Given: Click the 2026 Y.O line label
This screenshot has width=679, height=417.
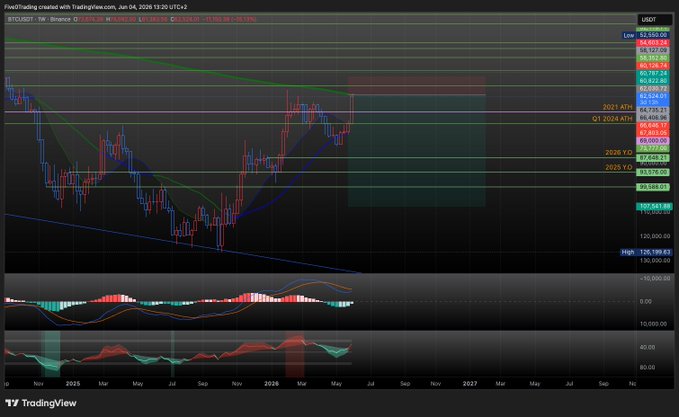Looking at the screenshot, I should (618, 153).
